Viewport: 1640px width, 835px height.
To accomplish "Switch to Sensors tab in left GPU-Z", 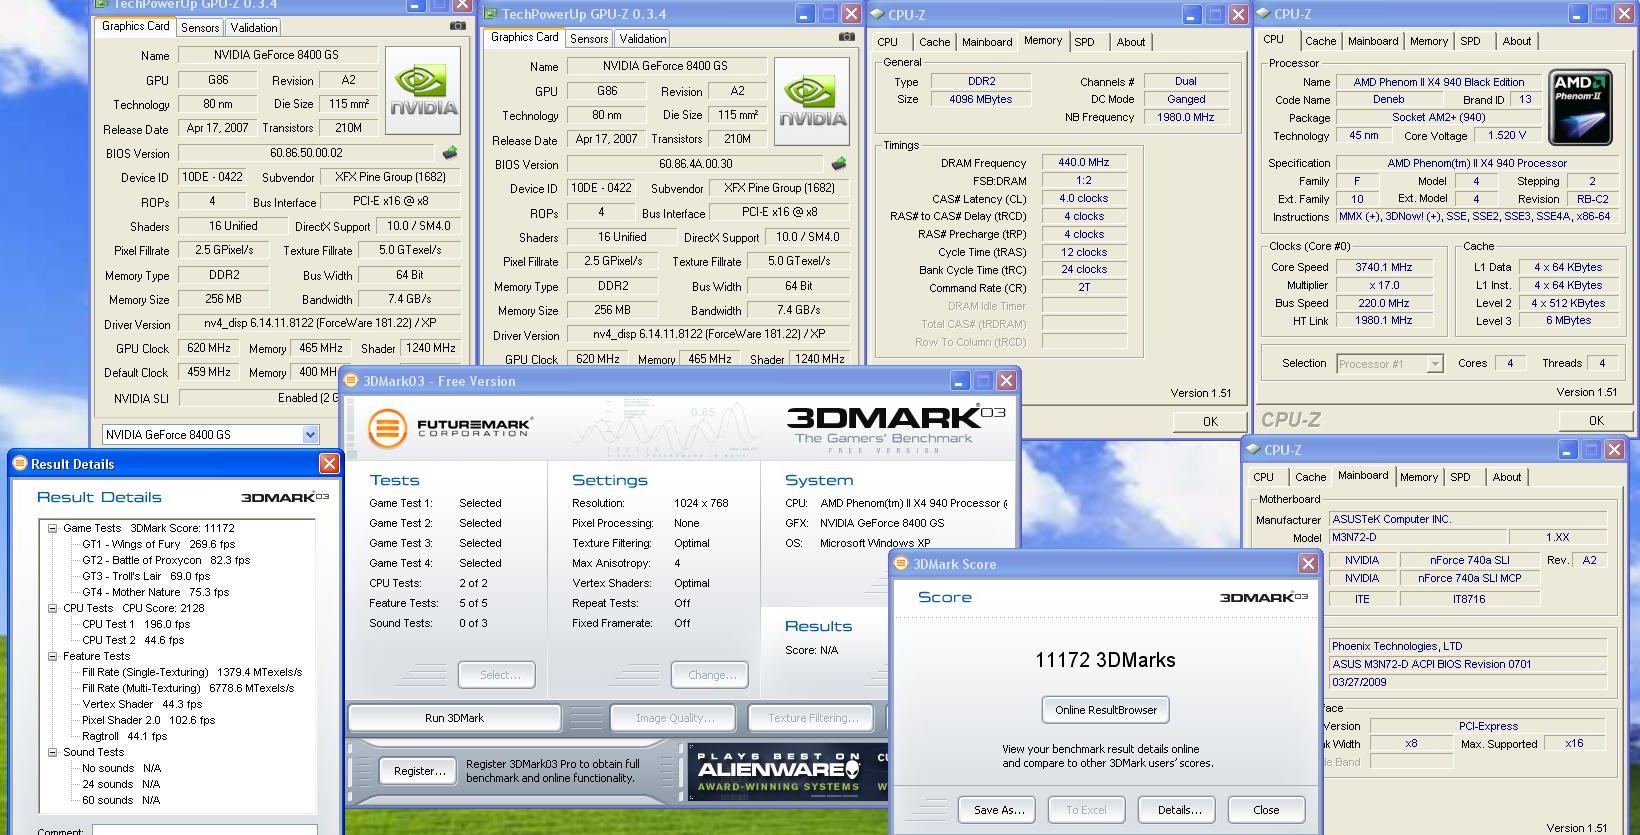I will (x=200, y=28).
